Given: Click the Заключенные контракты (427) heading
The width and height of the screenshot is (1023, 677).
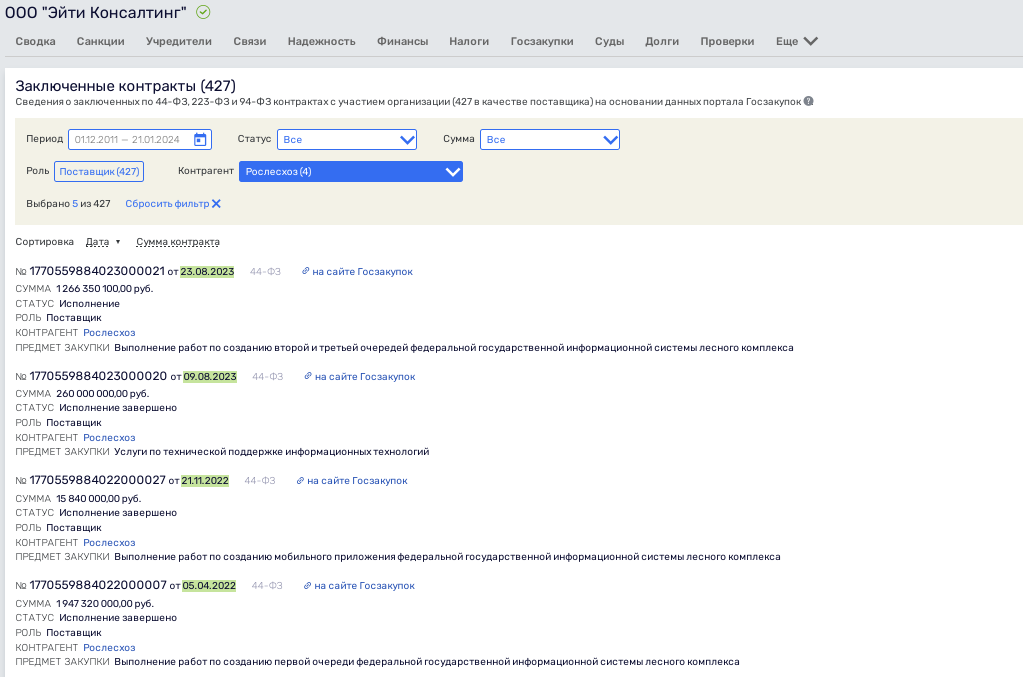Looking at the screenshot, I should click(x=125, y=85).
